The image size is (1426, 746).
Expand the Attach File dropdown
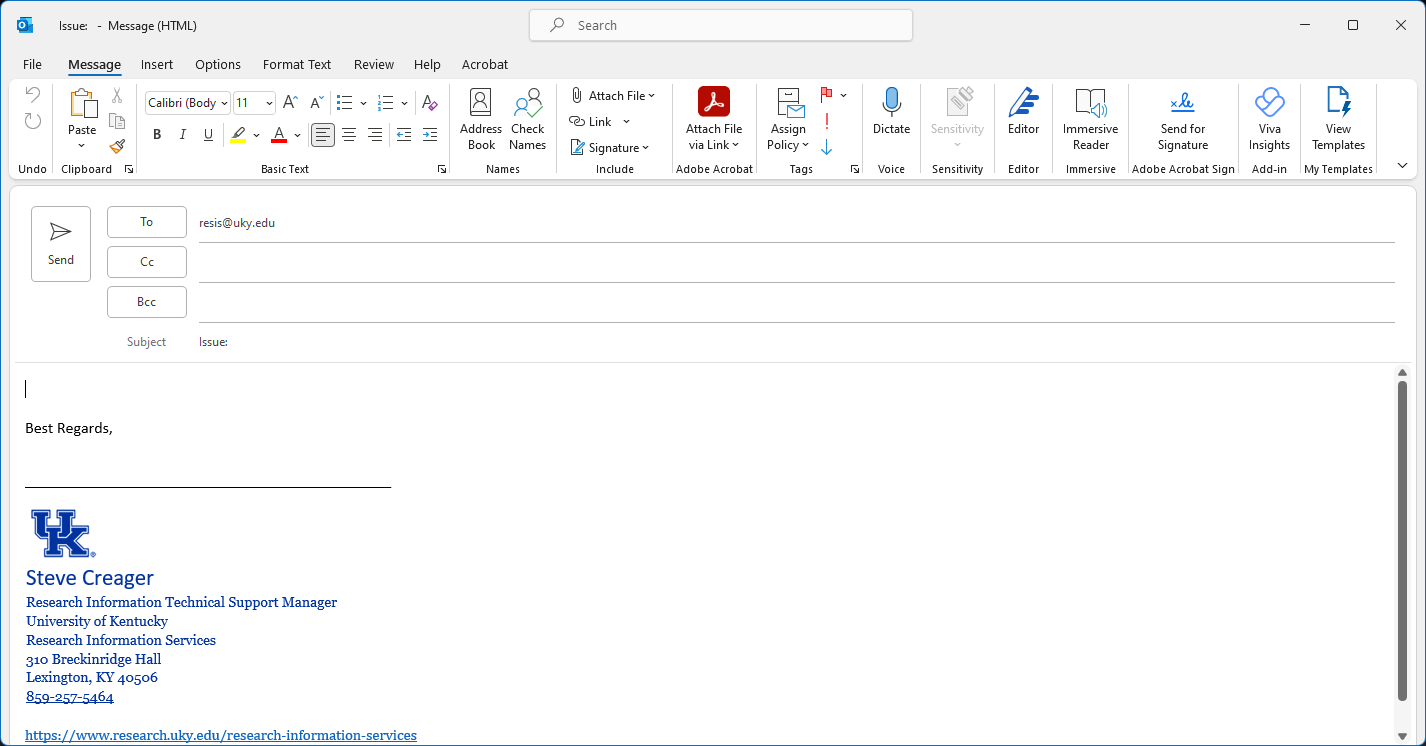pos(651,96)
